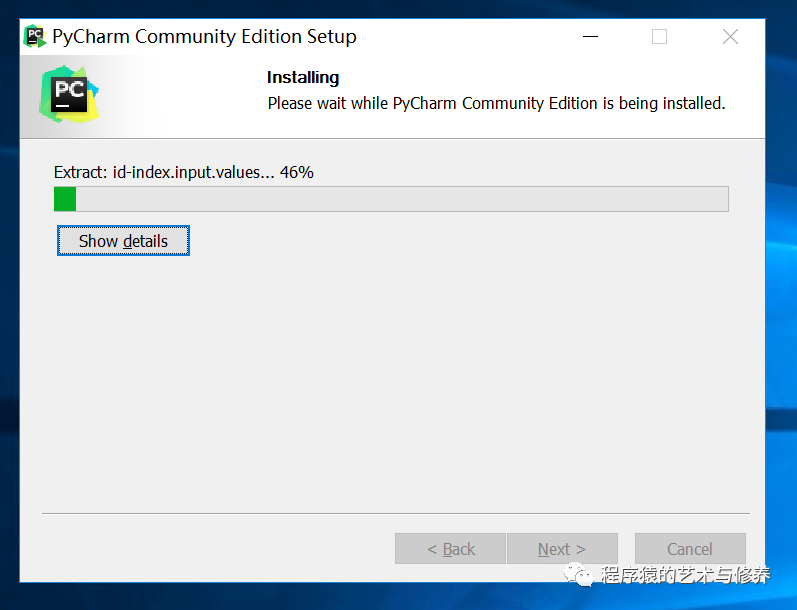This screenshot has width=797, height=610.
Task: Click the 'PyCharm Community Edition Setup' window title
Action: click(x=204, y=37)
